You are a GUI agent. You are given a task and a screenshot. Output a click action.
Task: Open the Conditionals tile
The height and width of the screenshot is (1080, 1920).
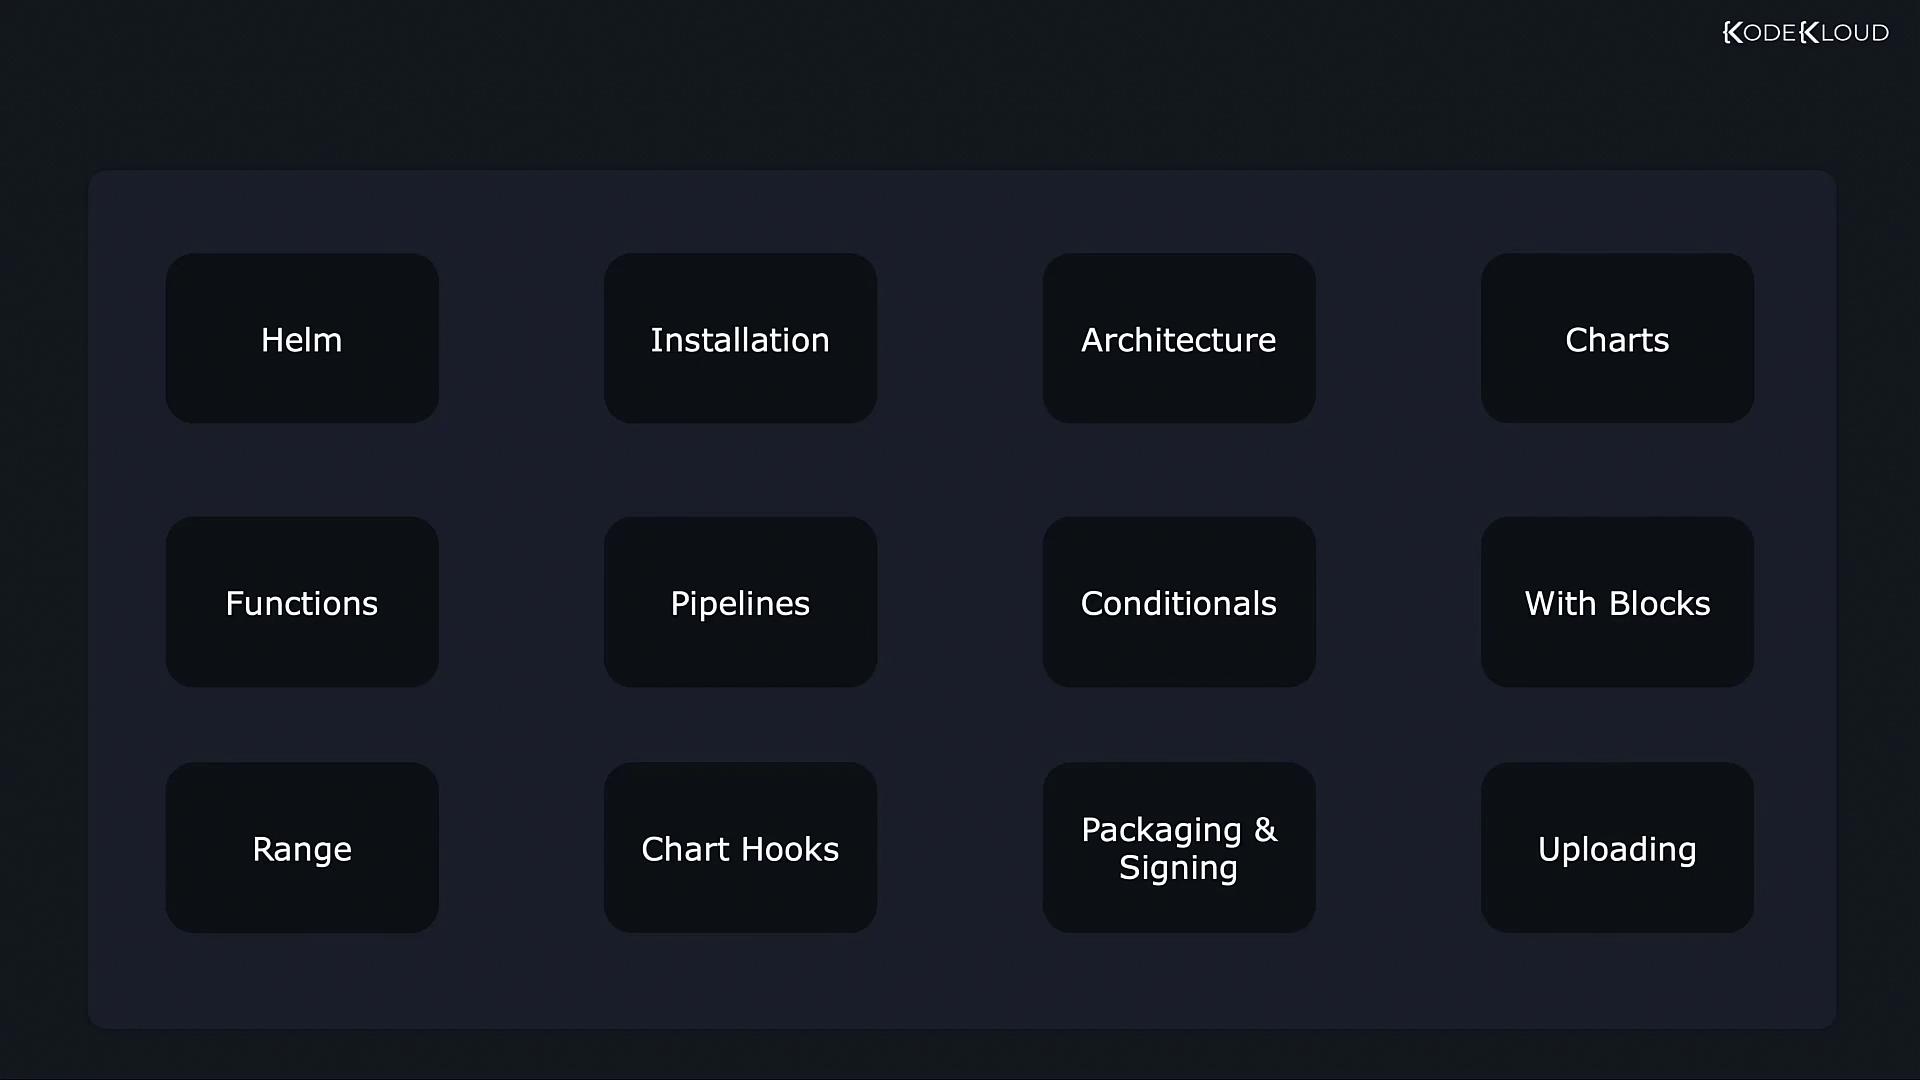tap(1178, 603)
